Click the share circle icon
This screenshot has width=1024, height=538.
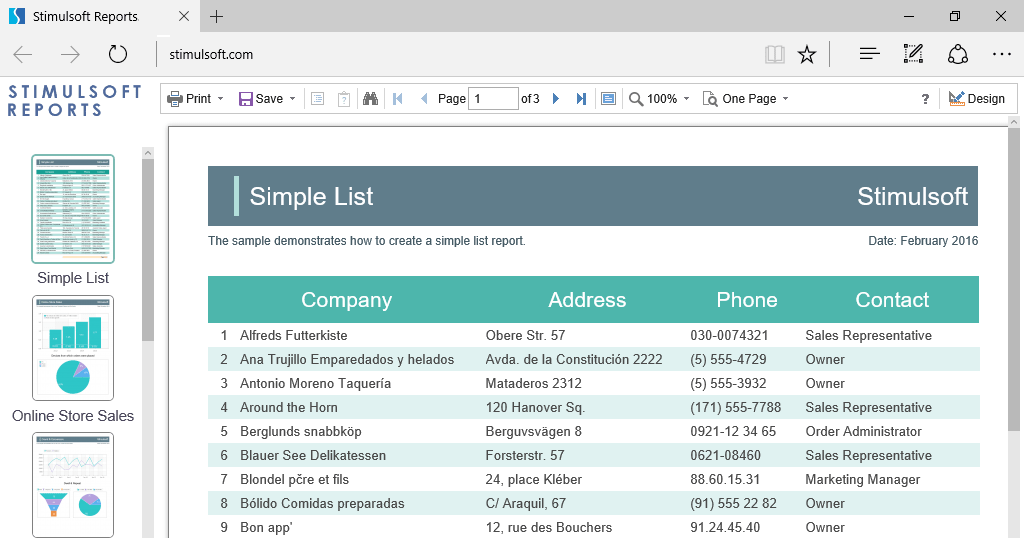[957, 54]
